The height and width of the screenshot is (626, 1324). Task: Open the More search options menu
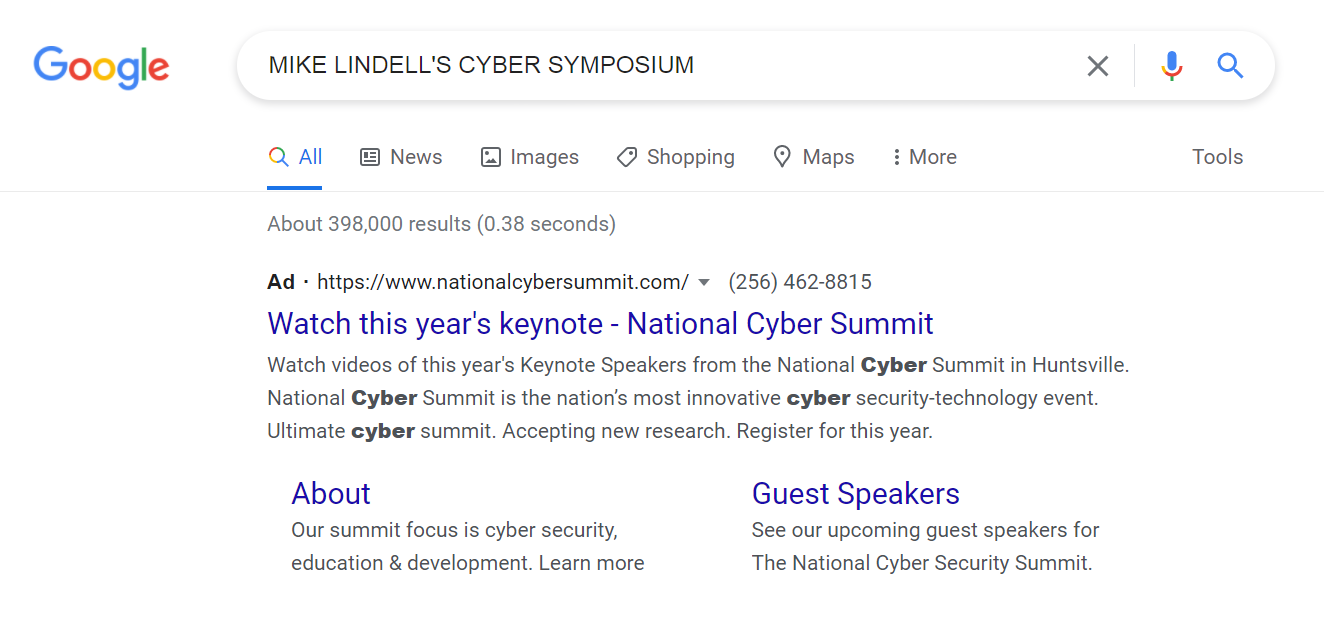(x=925, y=157)
